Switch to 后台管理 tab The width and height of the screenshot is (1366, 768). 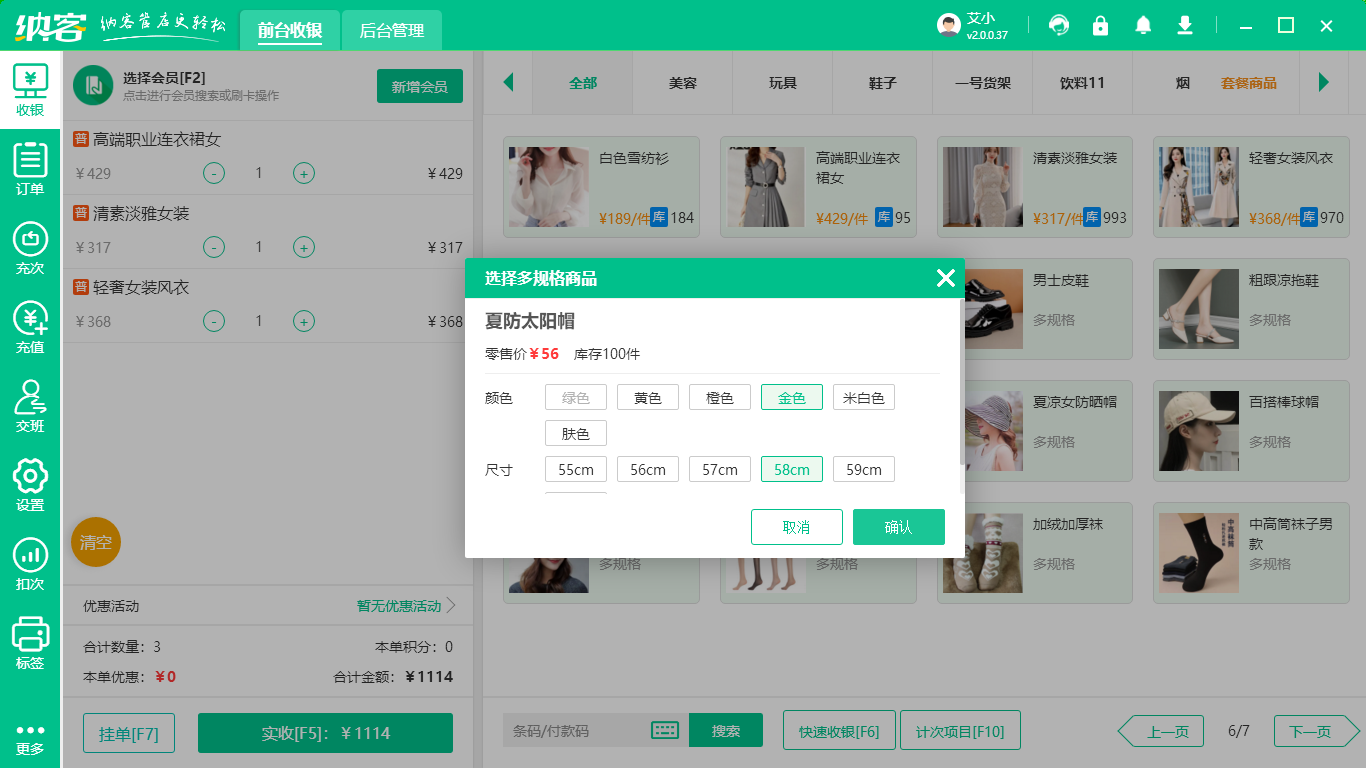click(x=392, y=31)
